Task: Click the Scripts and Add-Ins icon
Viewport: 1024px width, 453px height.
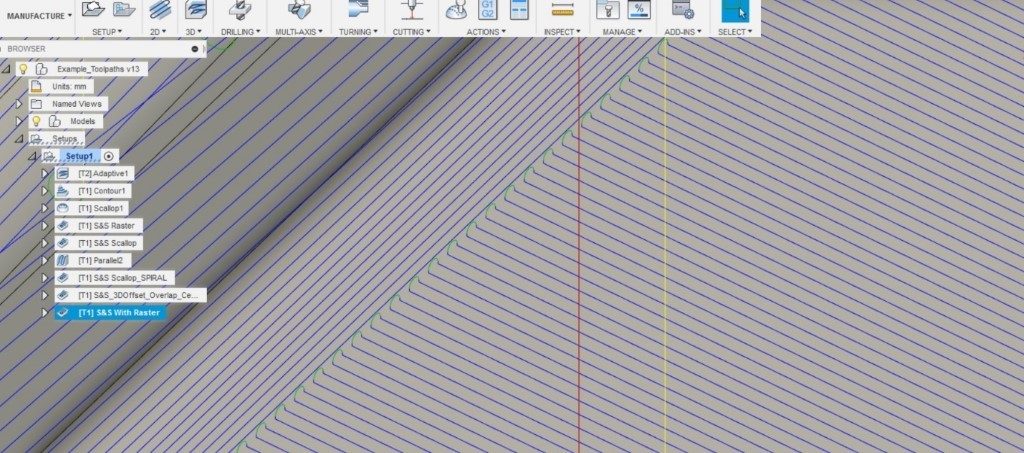Action: [x=683, y=9]
